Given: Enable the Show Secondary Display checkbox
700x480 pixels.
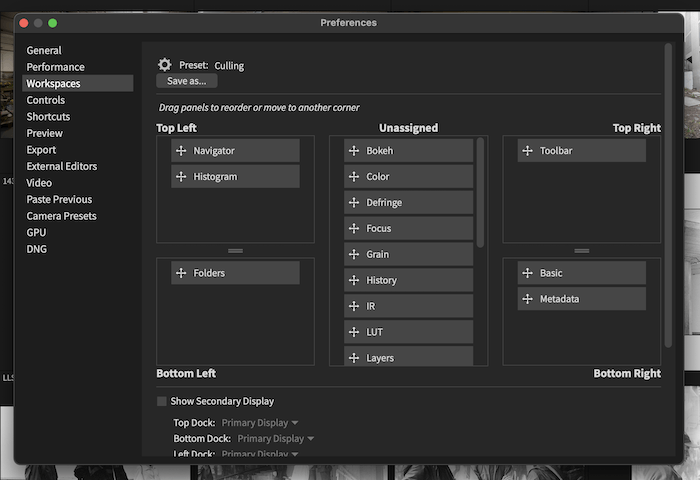Looking at the screenshot, I should tap(162, 401).
